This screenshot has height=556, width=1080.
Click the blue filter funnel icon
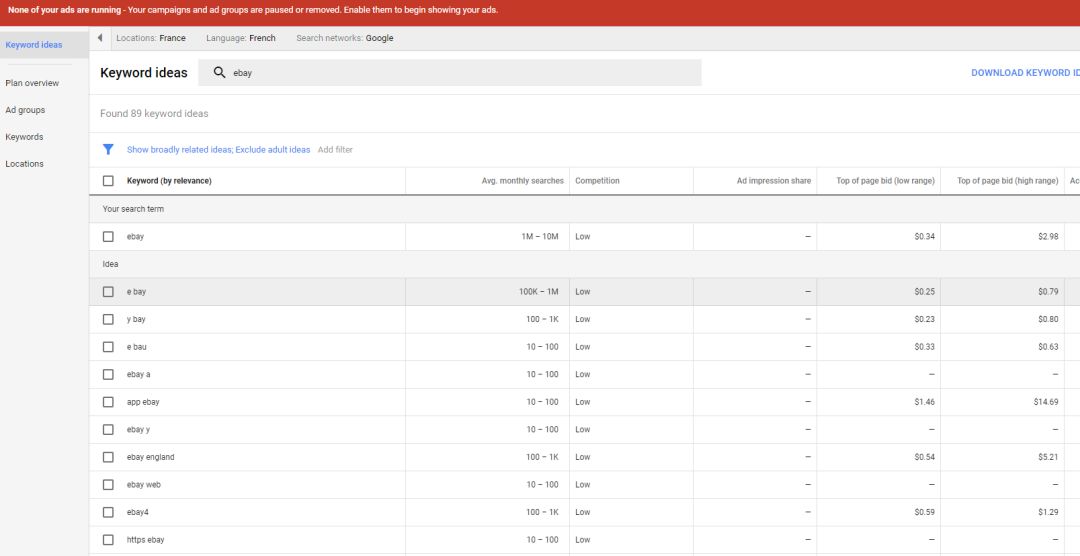click(x=108, y=150)
